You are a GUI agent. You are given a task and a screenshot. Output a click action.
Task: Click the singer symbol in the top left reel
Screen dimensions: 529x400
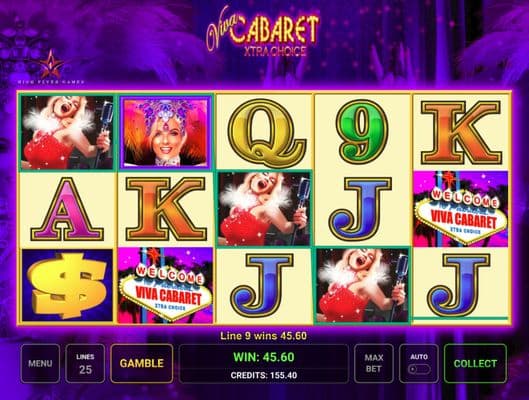click(x=67, y=132)
